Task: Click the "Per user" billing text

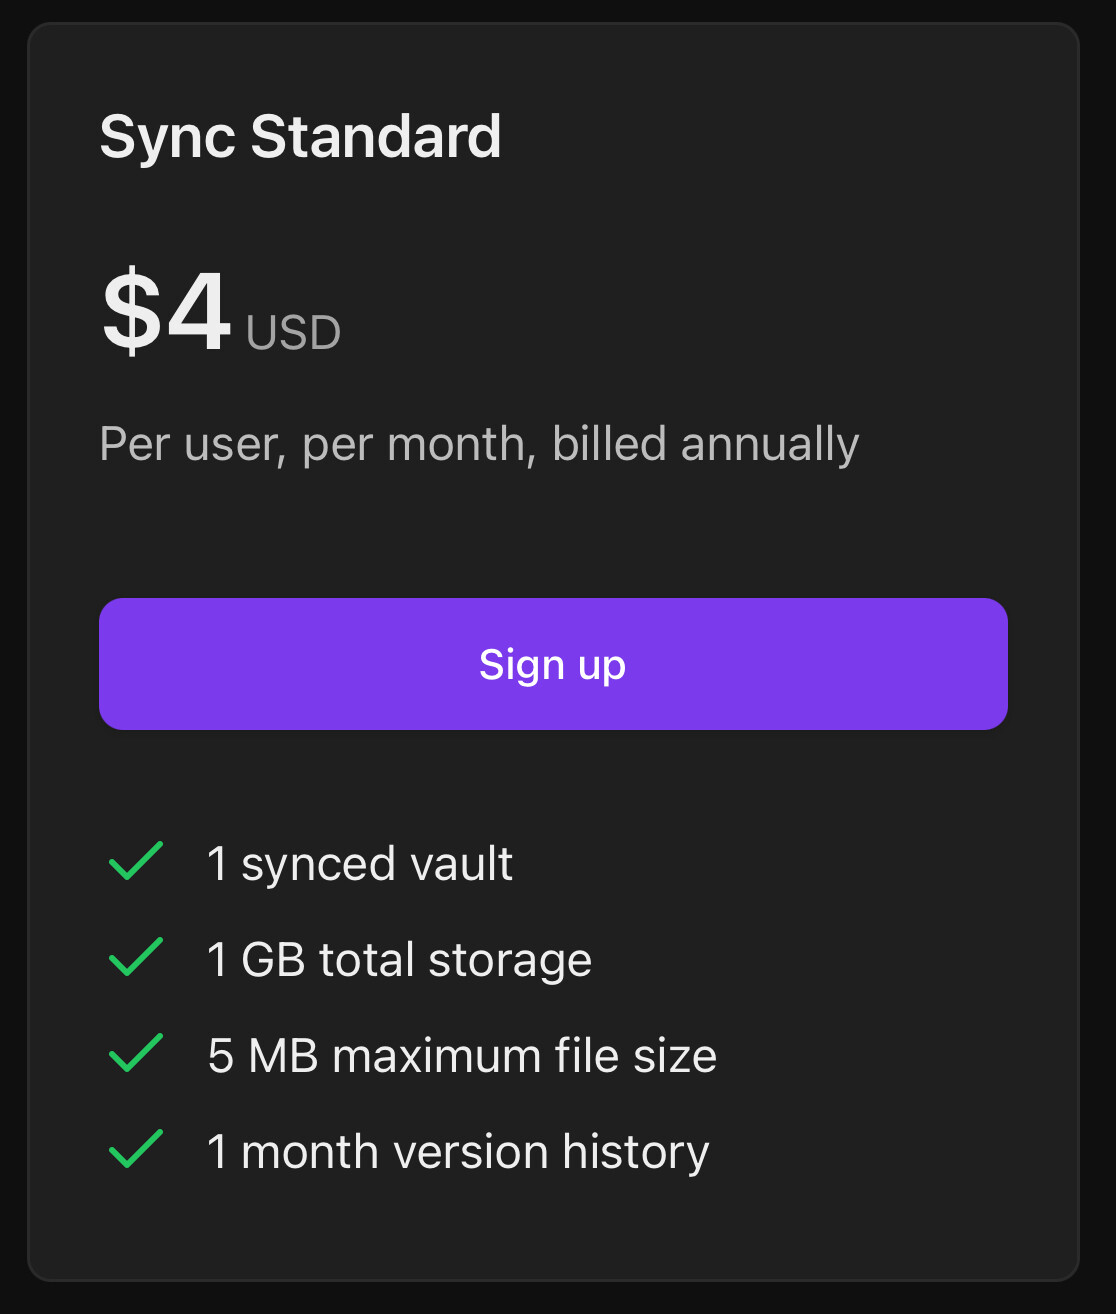Action: point(187,444)
